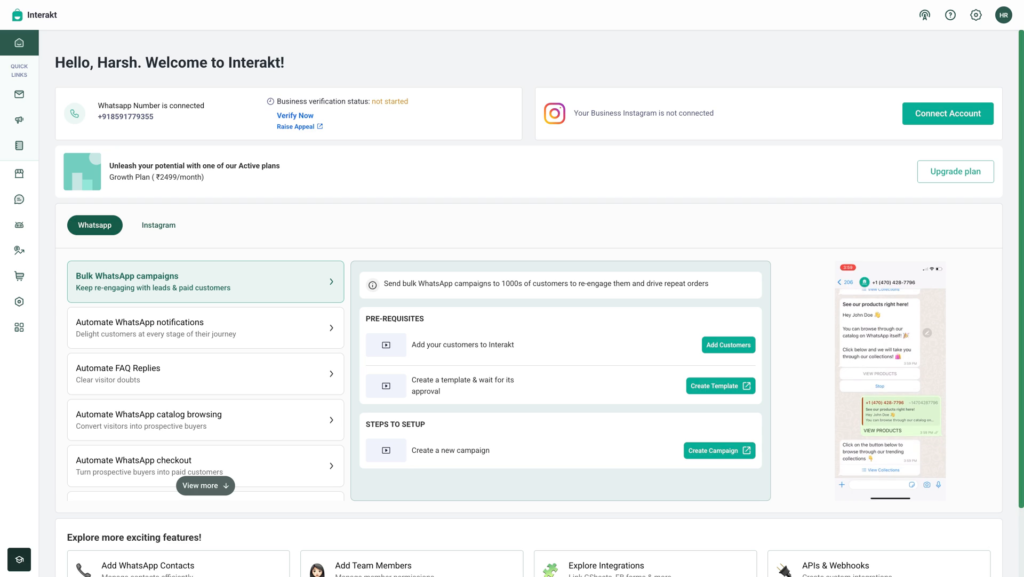Click the Create Template button

720,386
